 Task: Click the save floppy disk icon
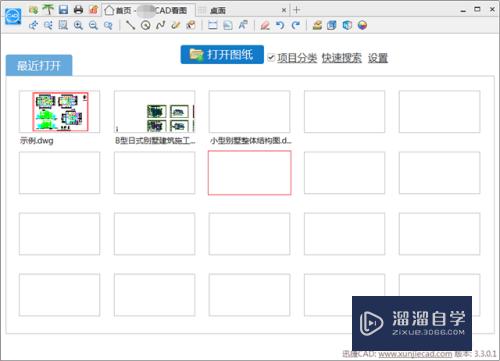[63, 10]
